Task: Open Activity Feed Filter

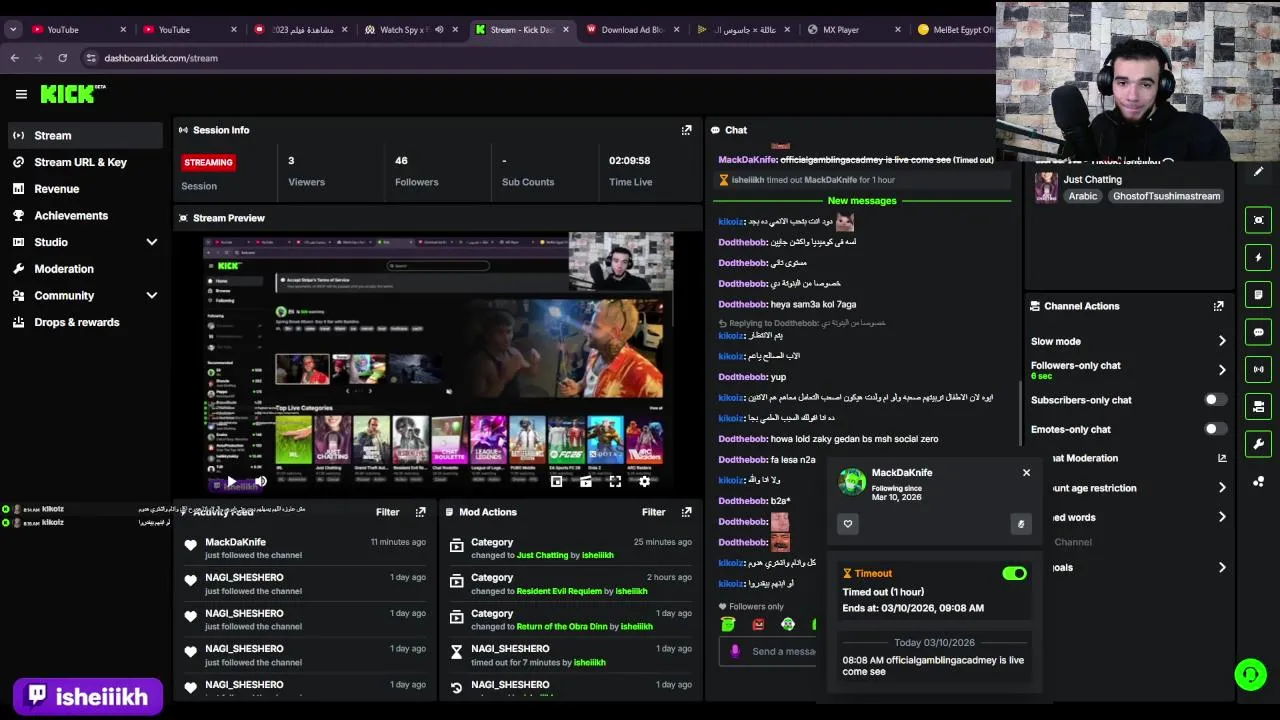Action: [x=387, y=512]
